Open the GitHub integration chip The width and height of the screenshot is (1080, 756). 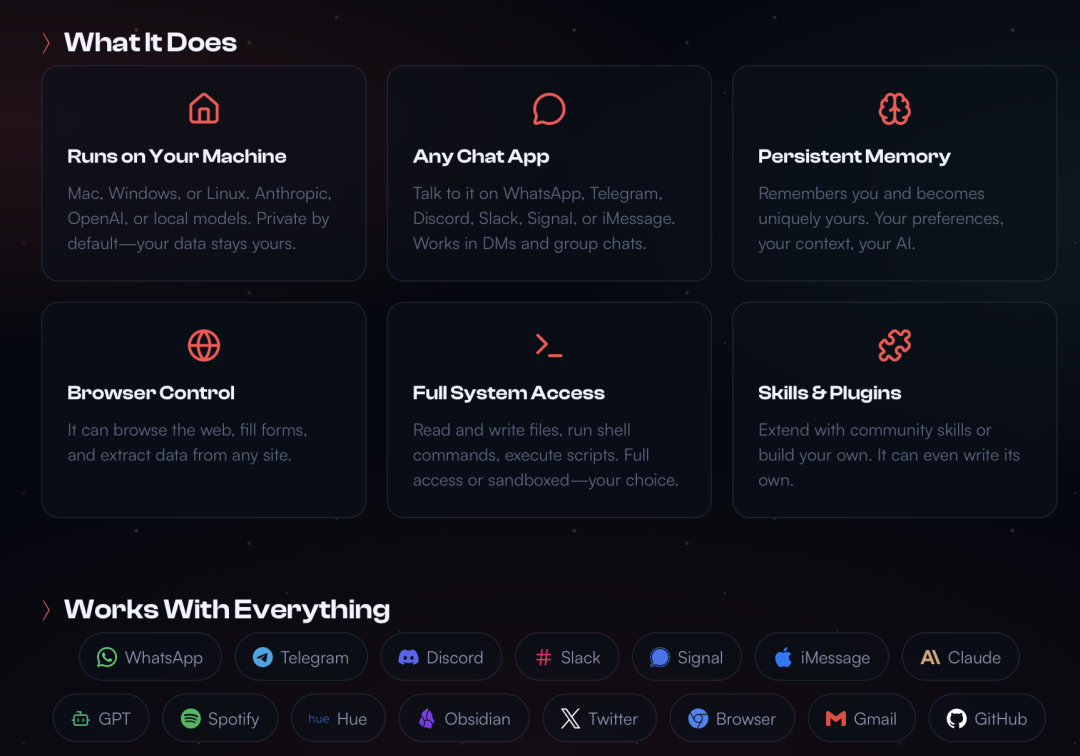(987, 718)
